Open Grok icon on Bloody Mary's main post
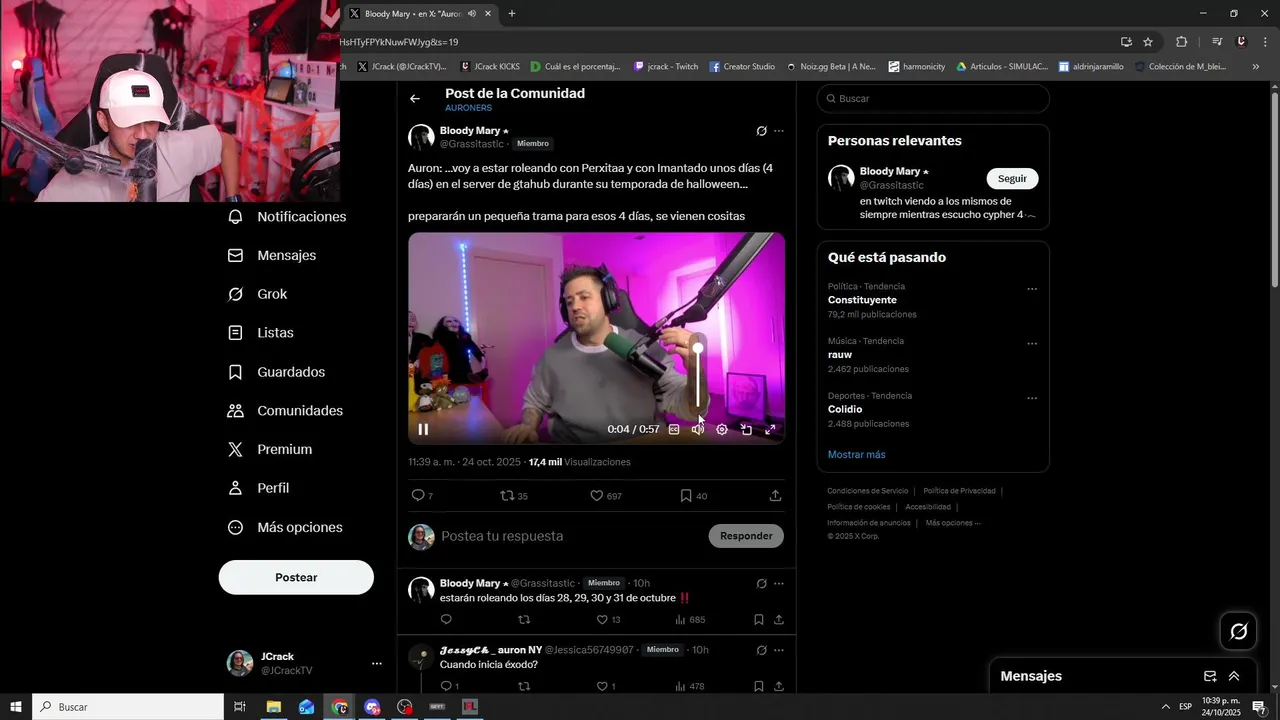 (761, 131)
